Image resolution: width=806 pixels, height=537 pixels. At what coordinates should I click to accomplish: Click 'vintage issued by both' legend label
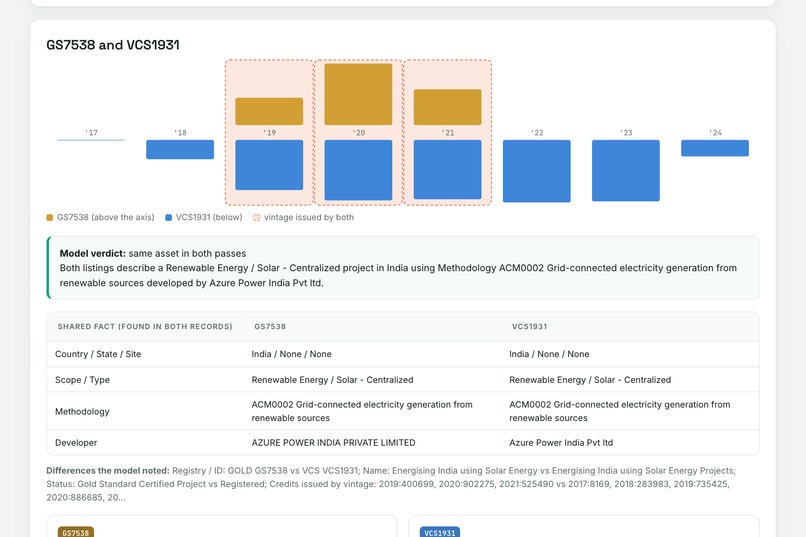(x=309, y=217)
